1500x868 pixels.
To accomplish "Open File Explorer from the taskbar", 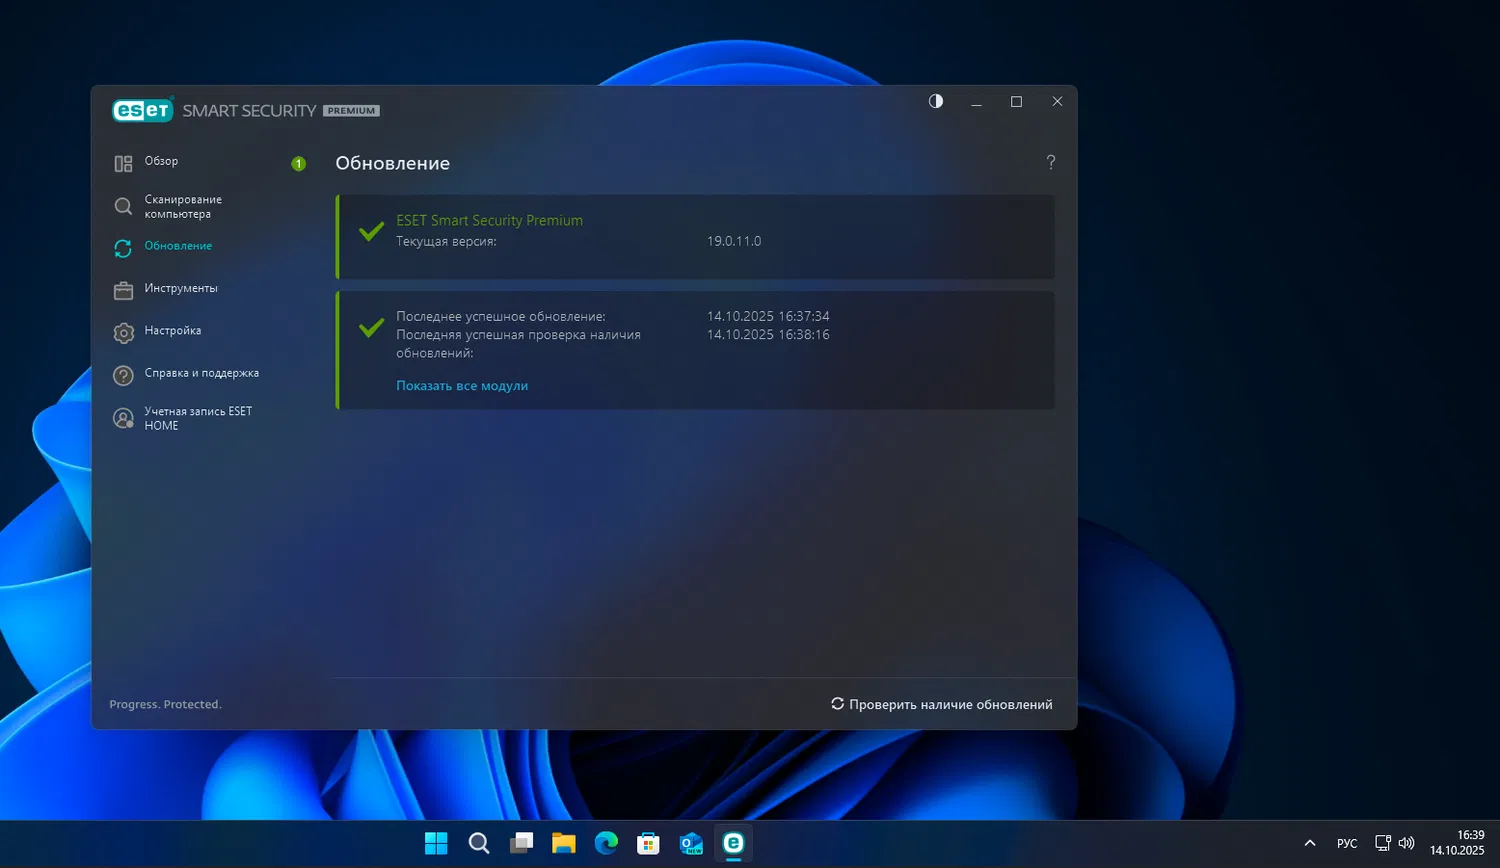I will 564,843.
